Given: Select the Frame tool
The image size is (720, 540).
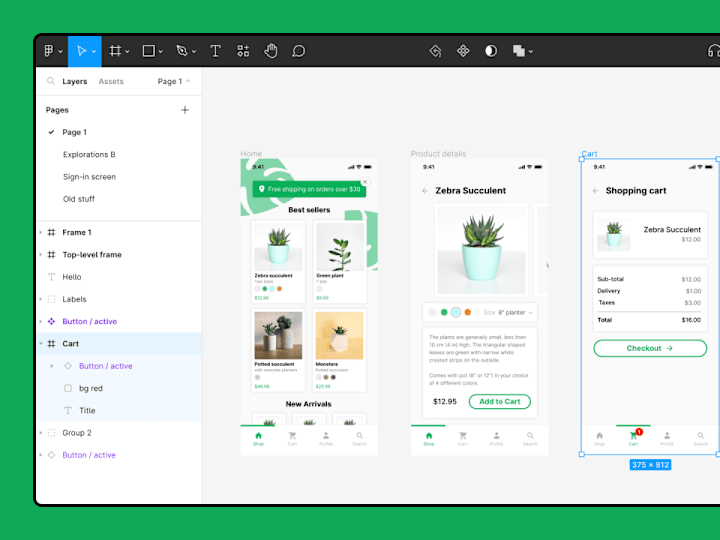Looking at the screenshot, I should (x=115, y=51).
